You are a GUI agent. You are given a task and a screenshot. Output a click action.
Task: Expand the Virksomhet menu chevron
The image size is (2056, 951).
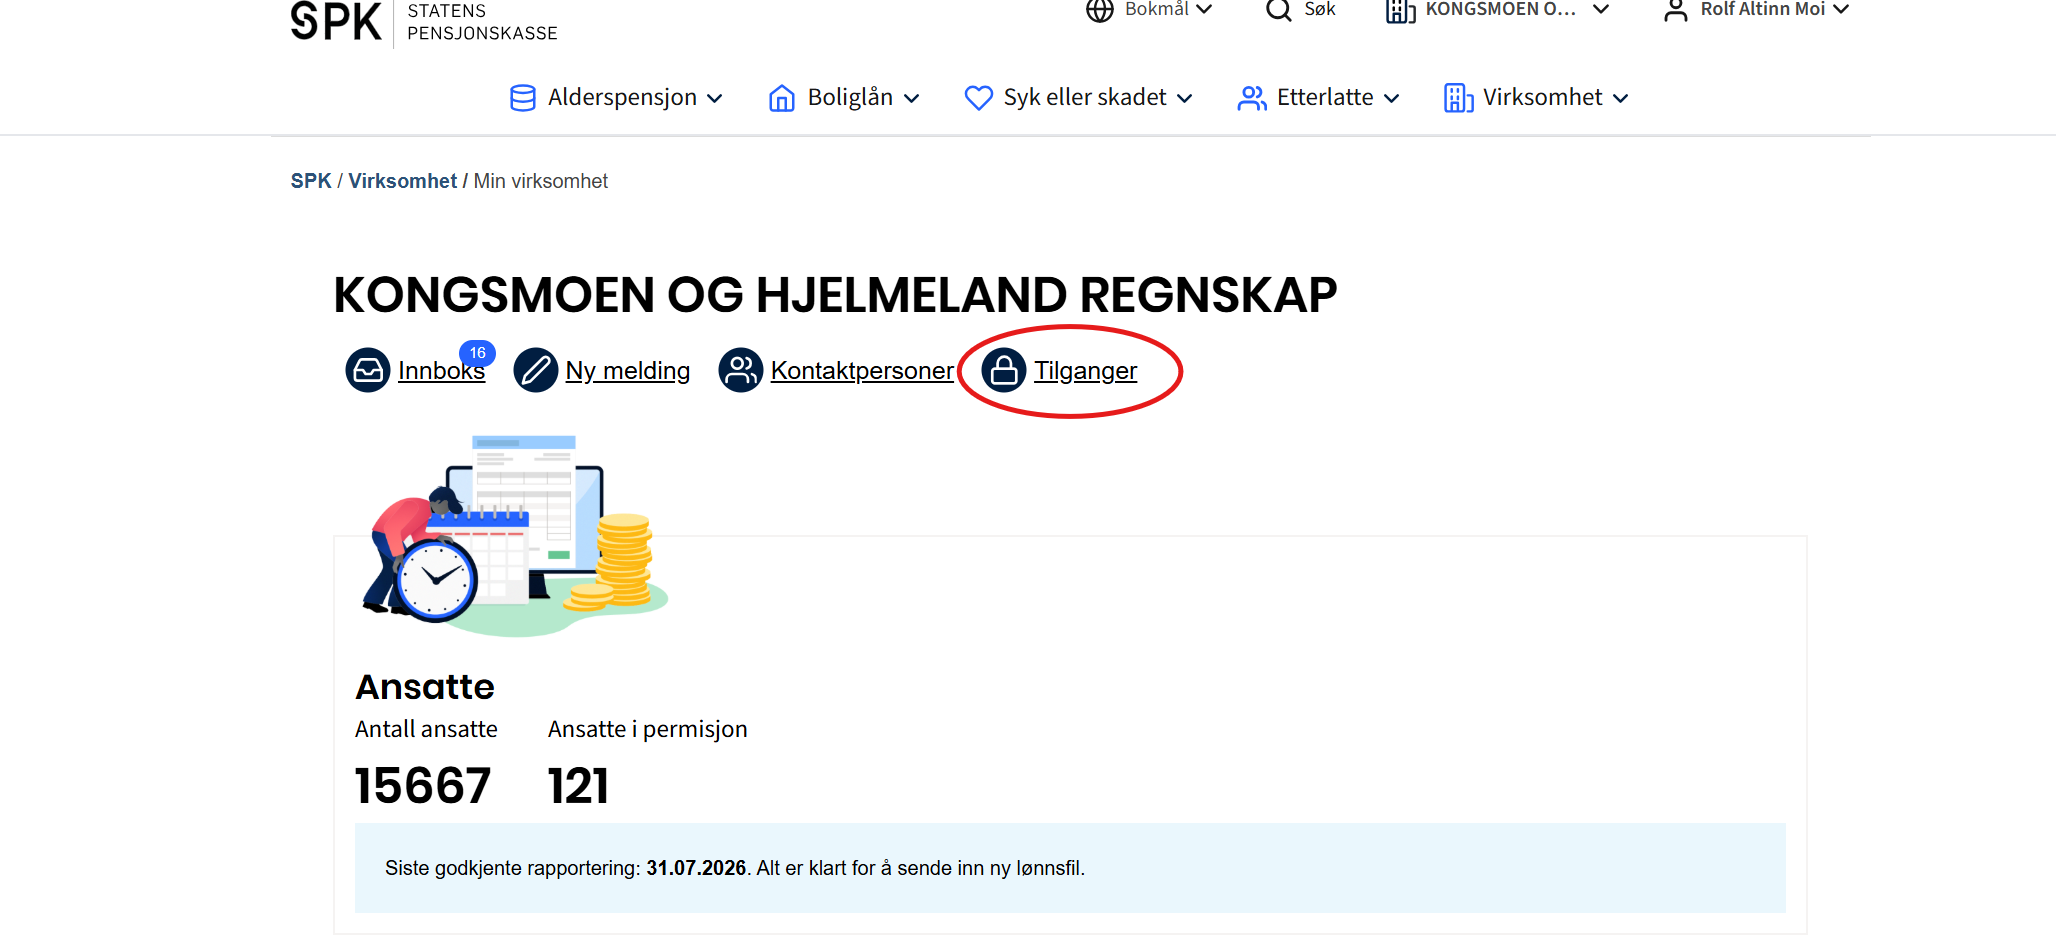pos(1621,99)
